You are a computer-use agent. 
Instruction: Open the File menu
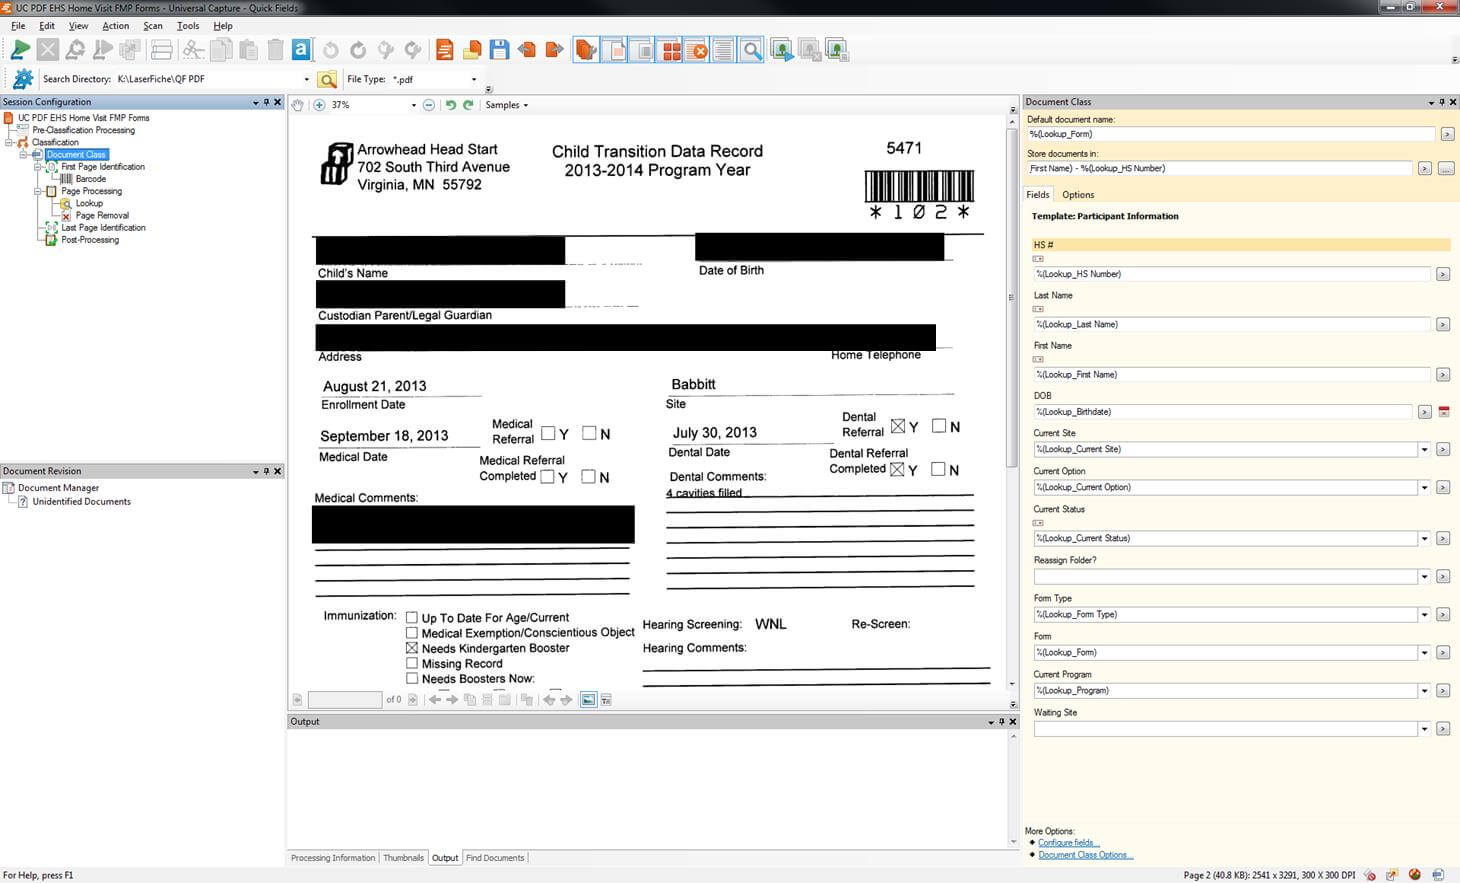(x=18, y=26)
